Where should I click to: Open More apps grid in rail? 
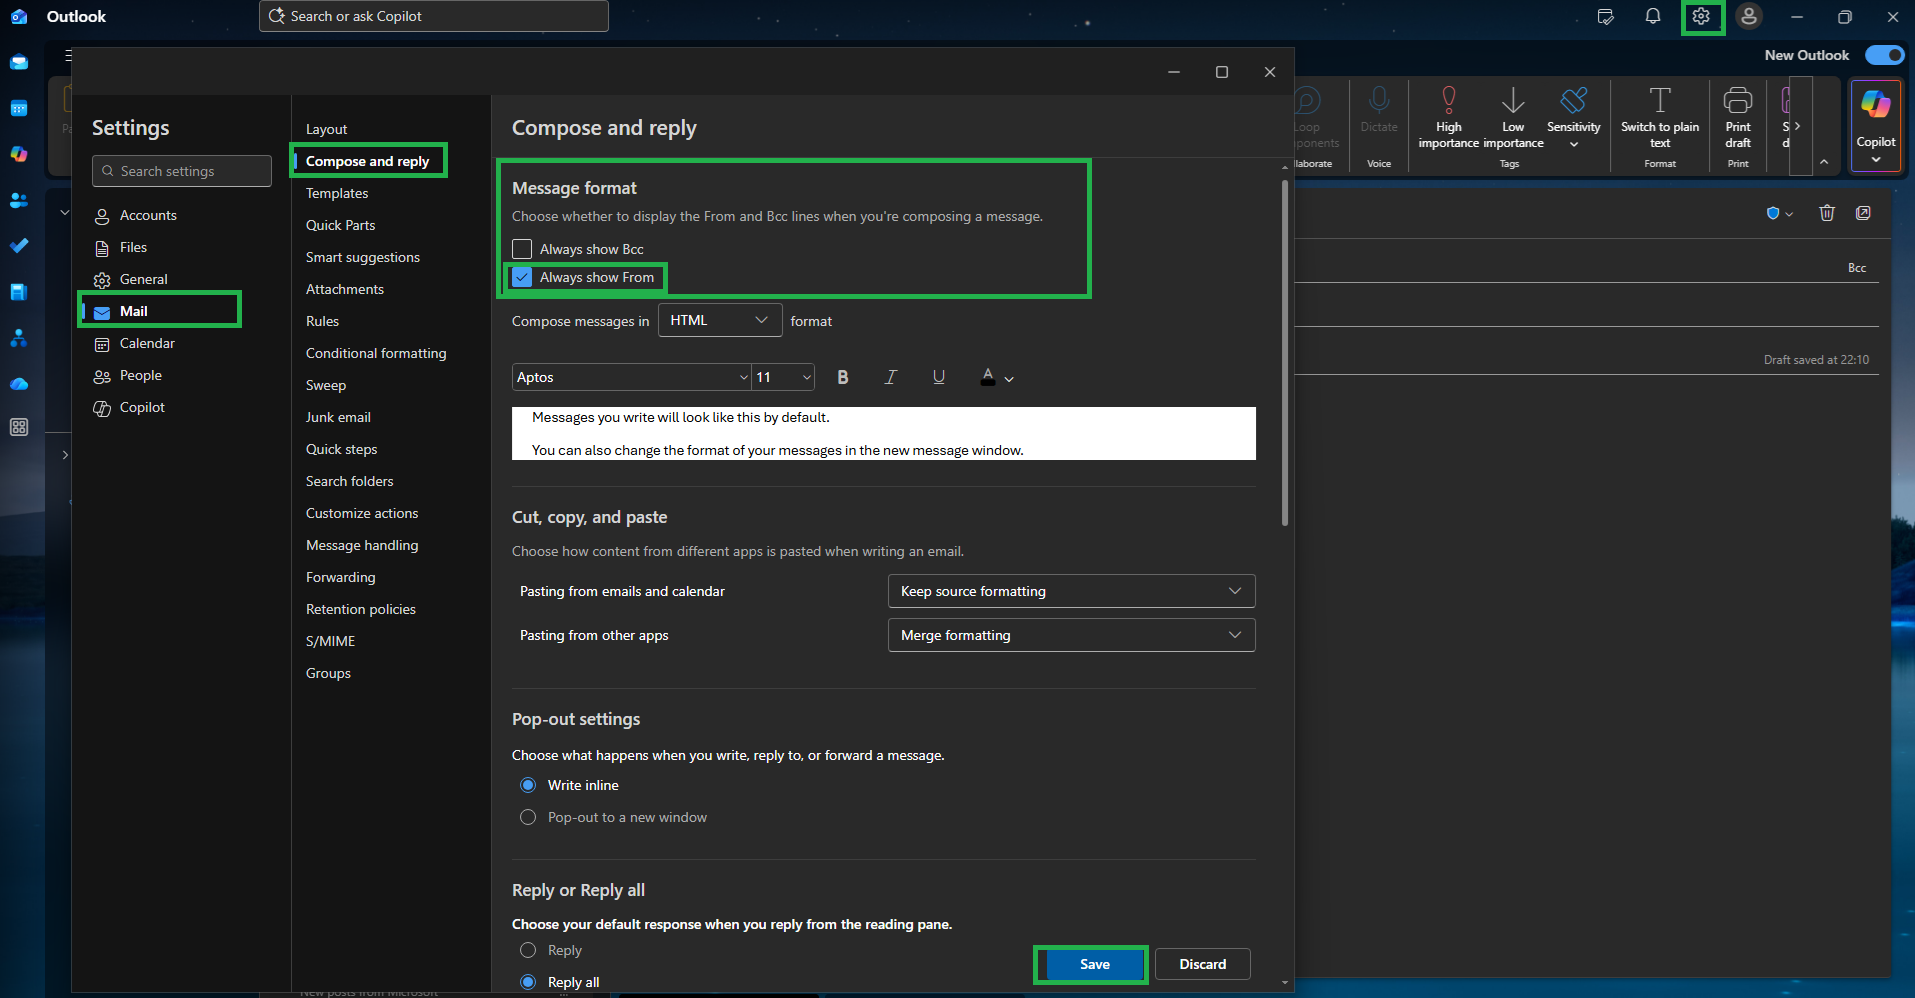coord(19,427)
